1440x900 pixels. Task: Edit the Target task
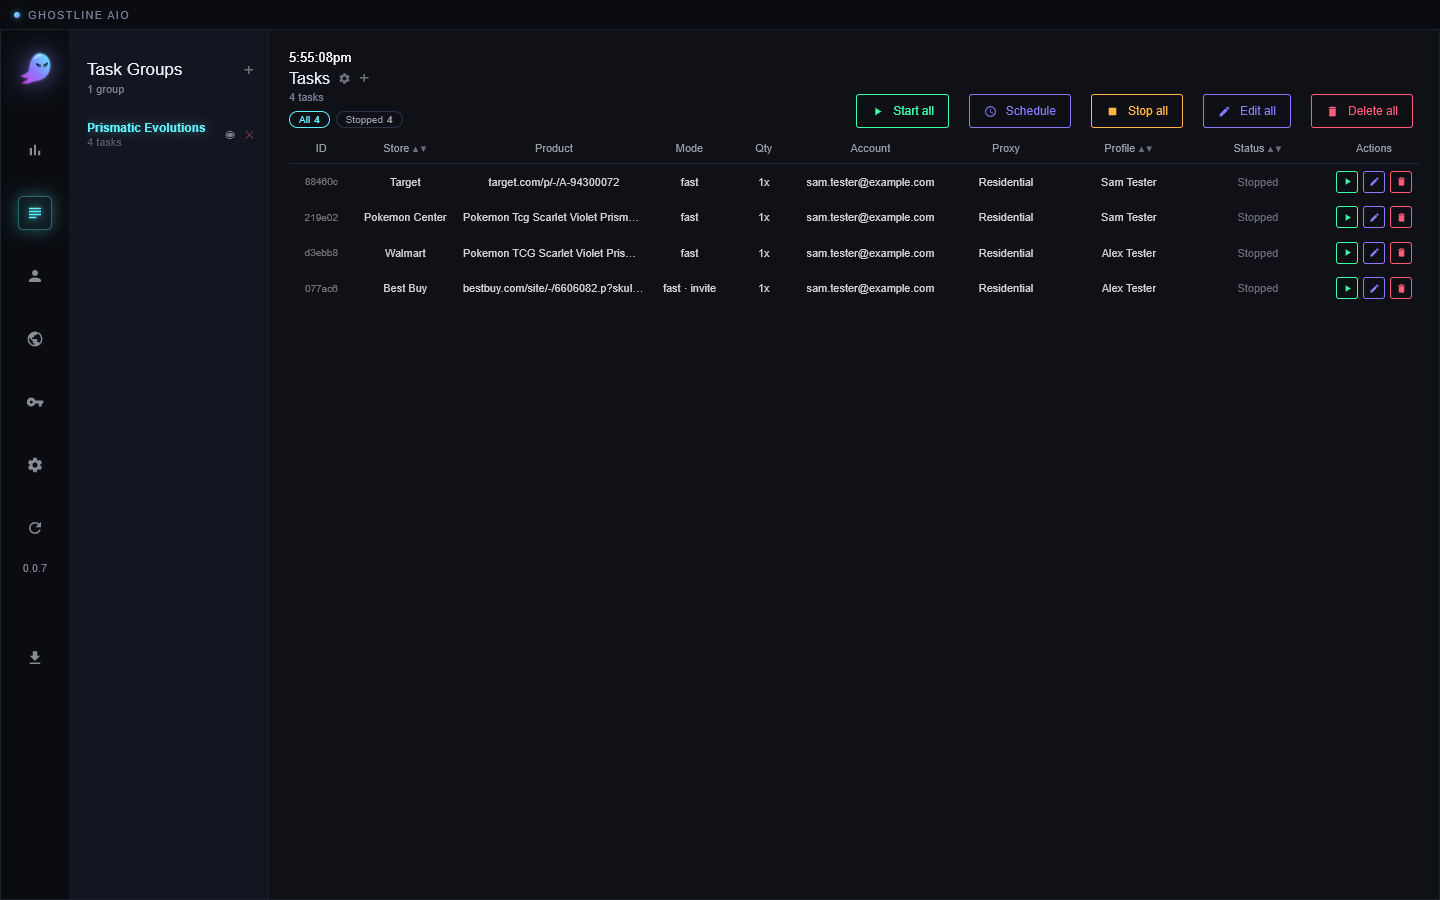pyautogui.click(x=1374, y=182)
